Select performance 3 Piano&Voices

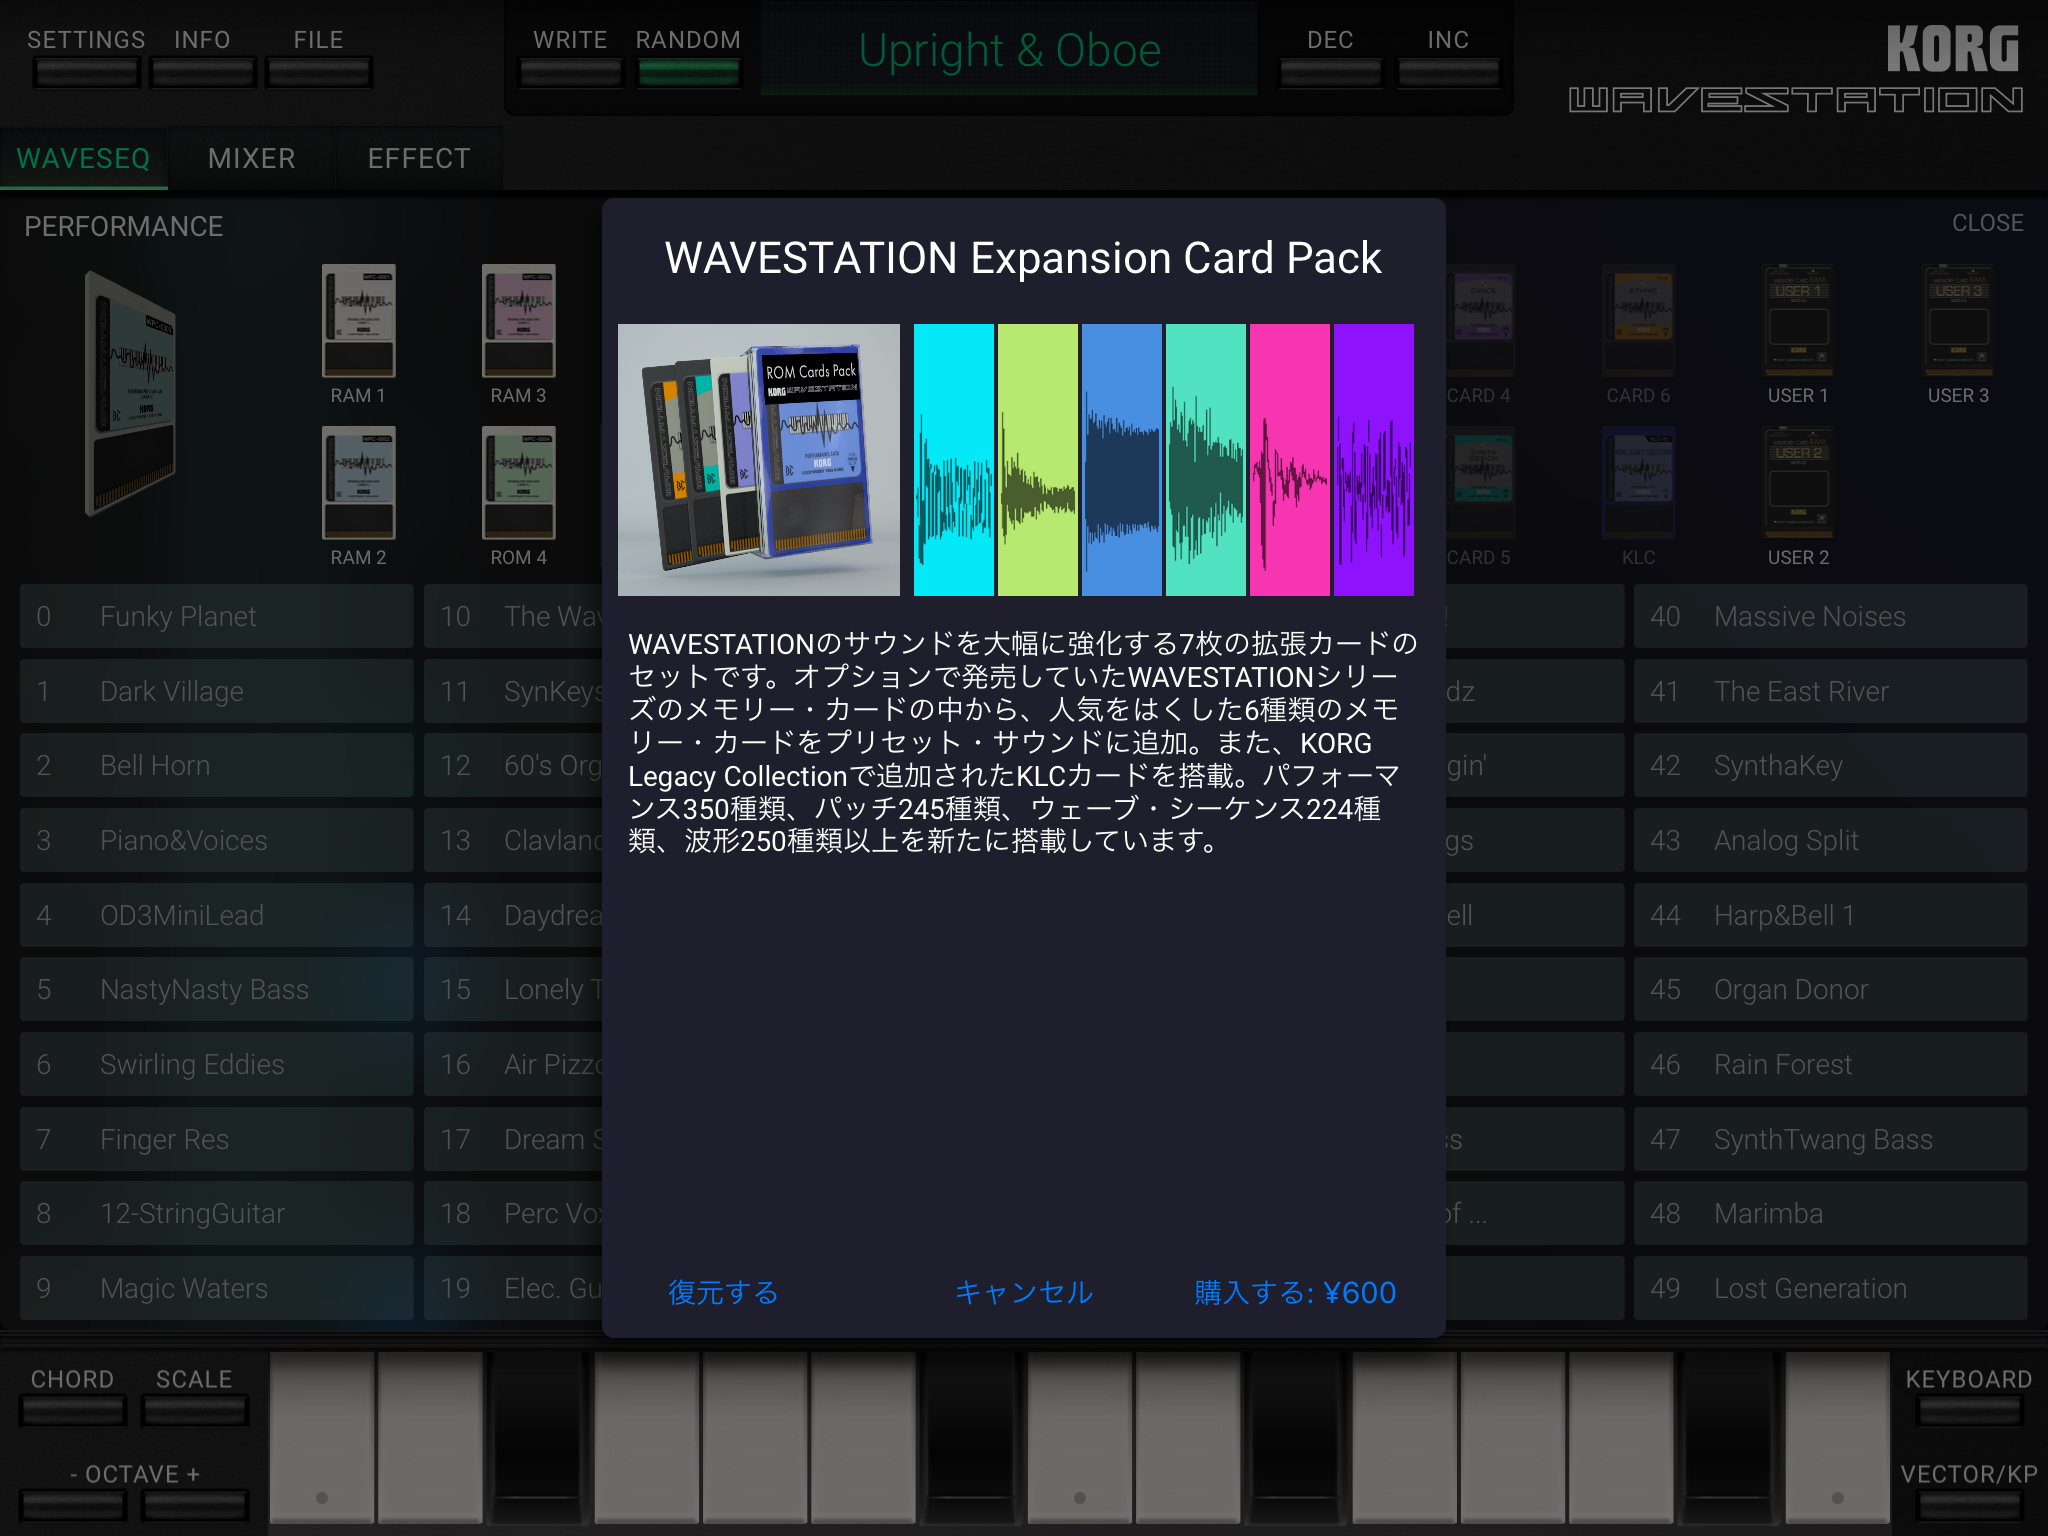point(216,840)
